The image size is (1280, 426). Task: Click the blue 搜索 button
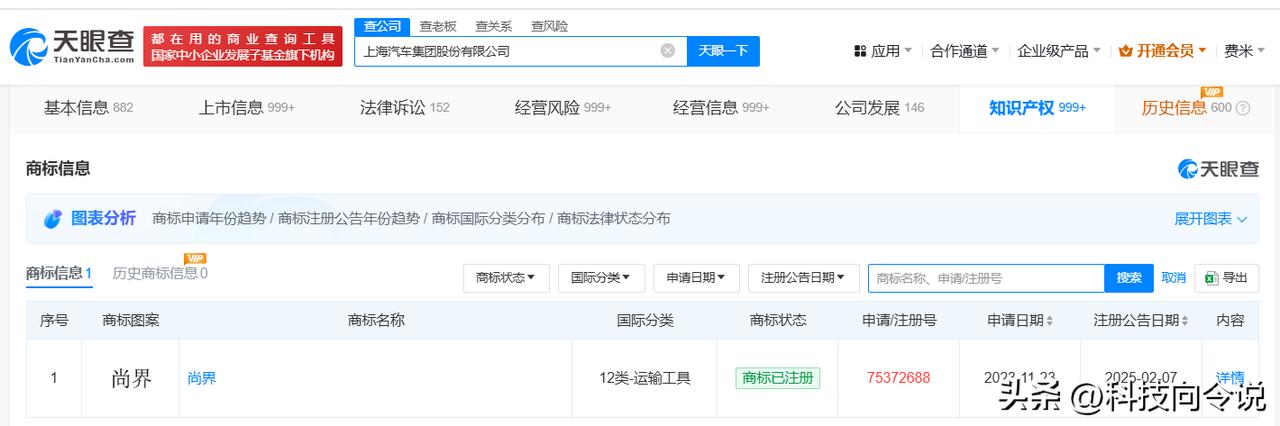tap(1129, 278)
